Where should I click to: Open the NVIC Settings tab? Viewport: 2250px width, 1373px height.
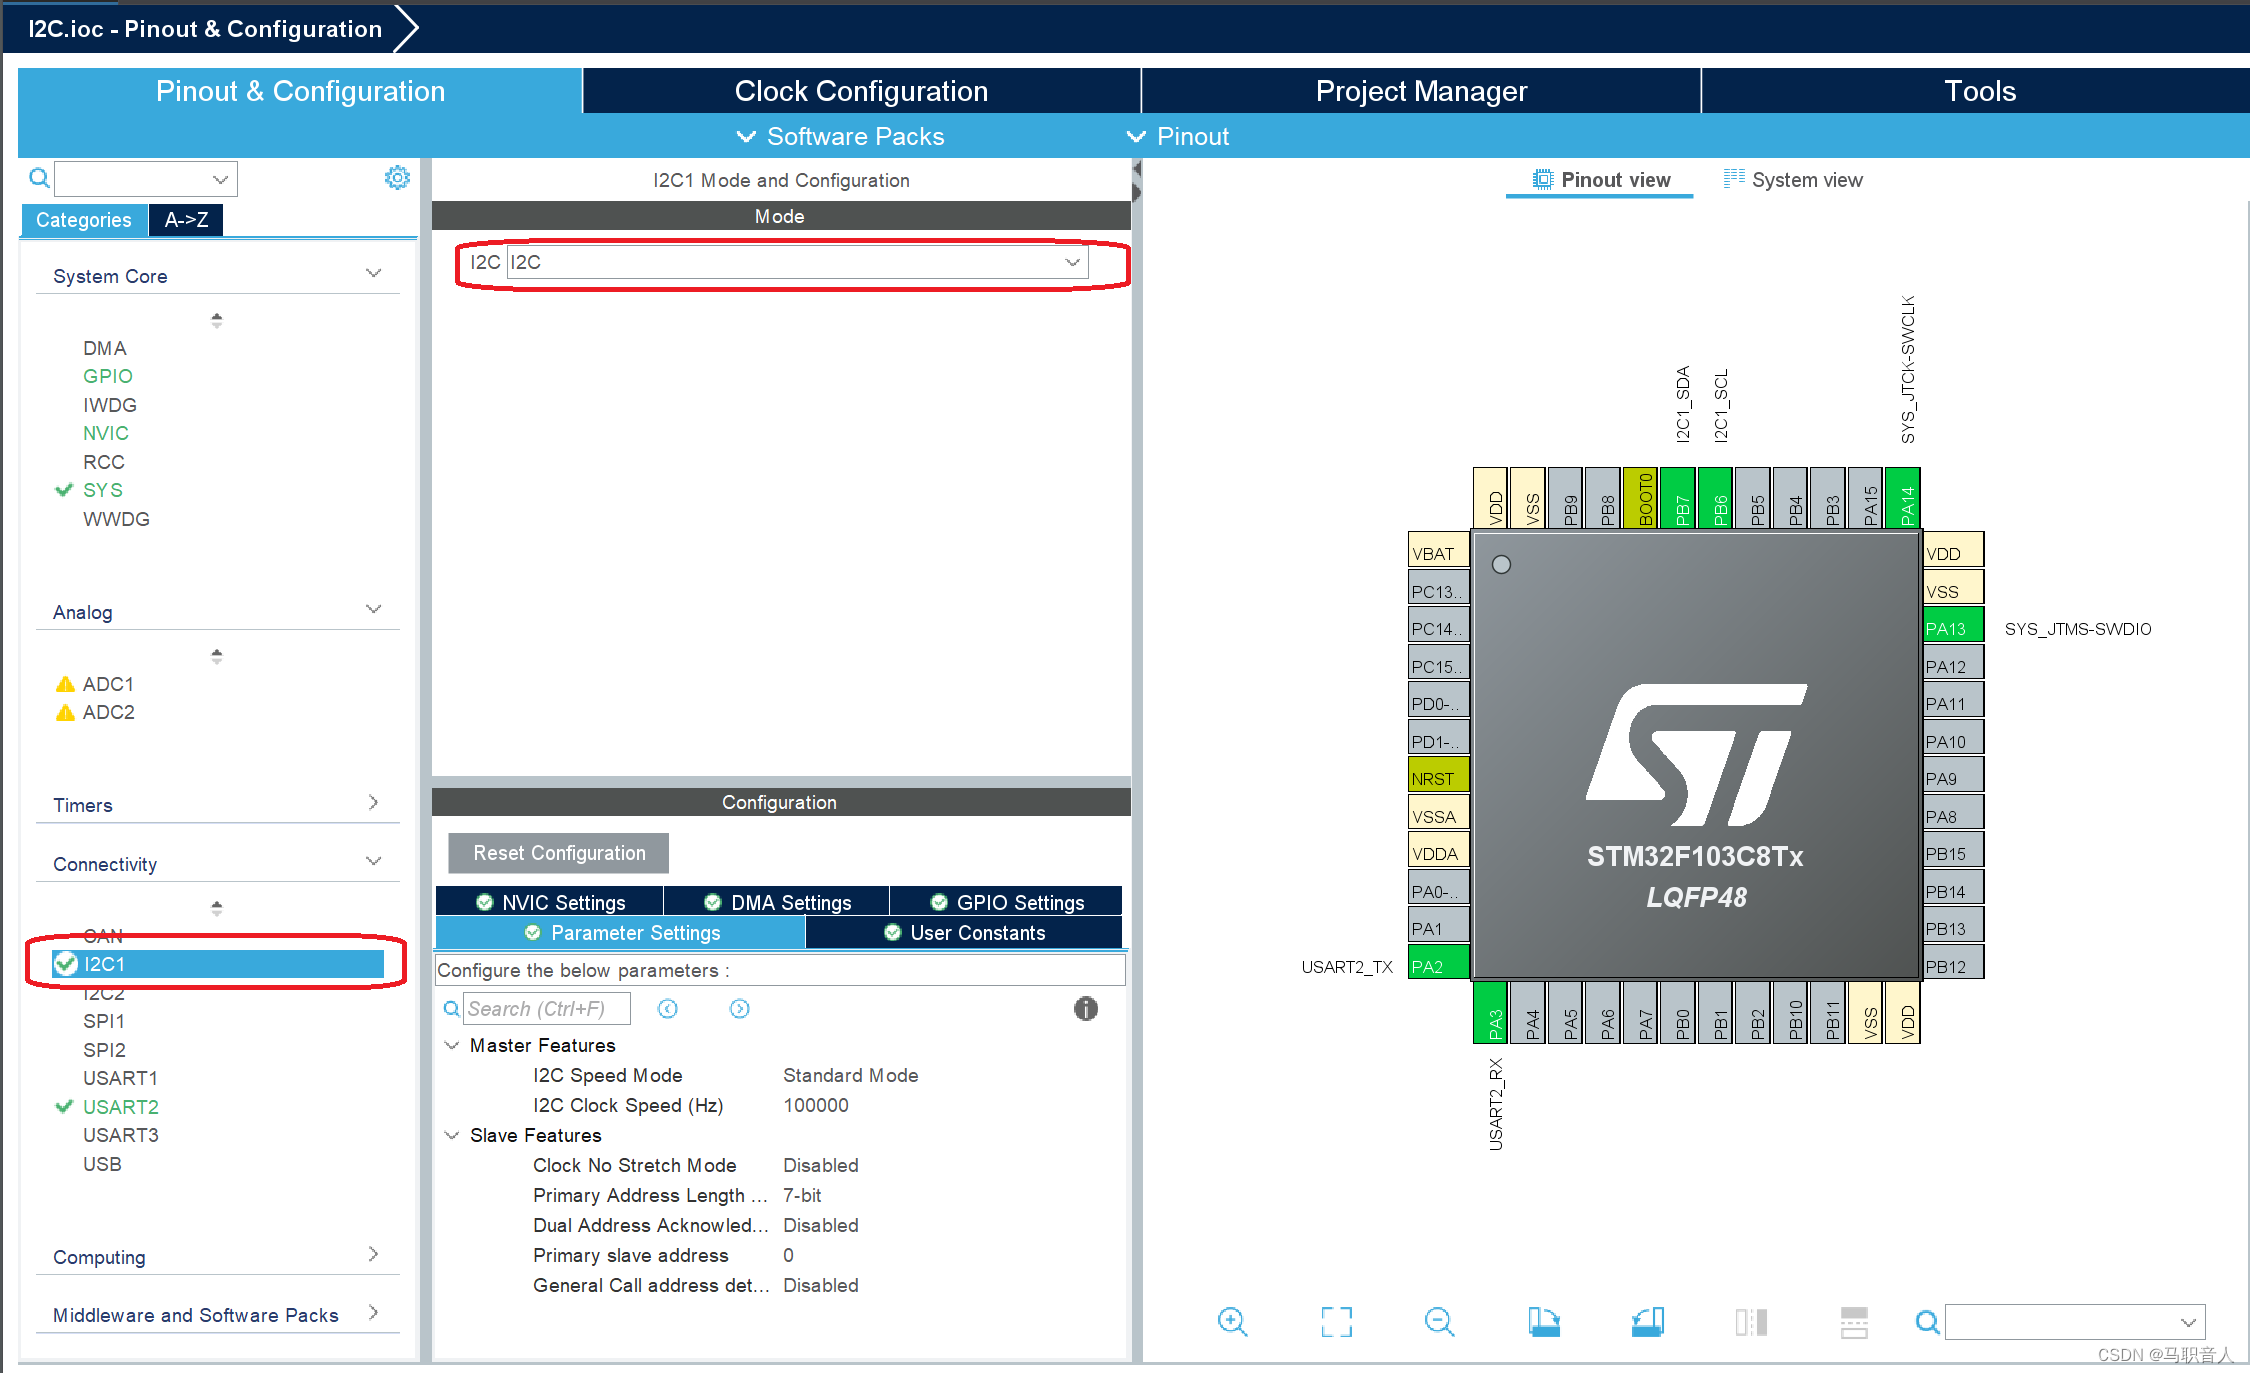[x=550, y=902]
